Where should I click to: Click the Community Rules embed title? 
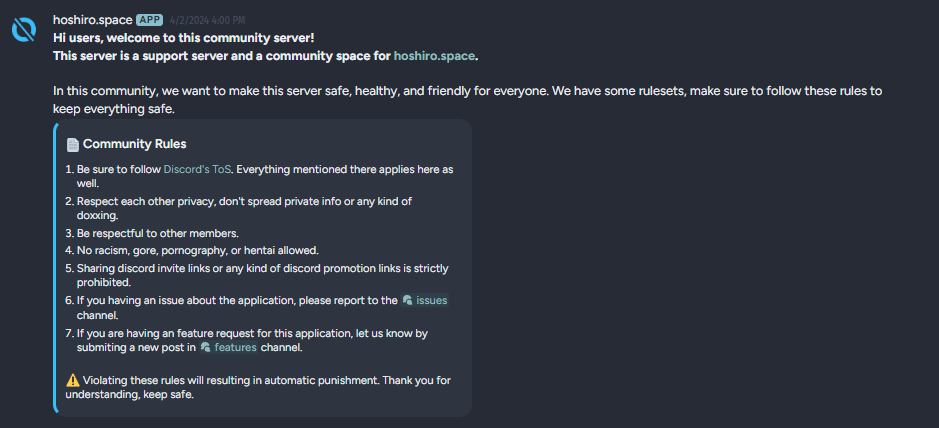(x=134, y=144)
